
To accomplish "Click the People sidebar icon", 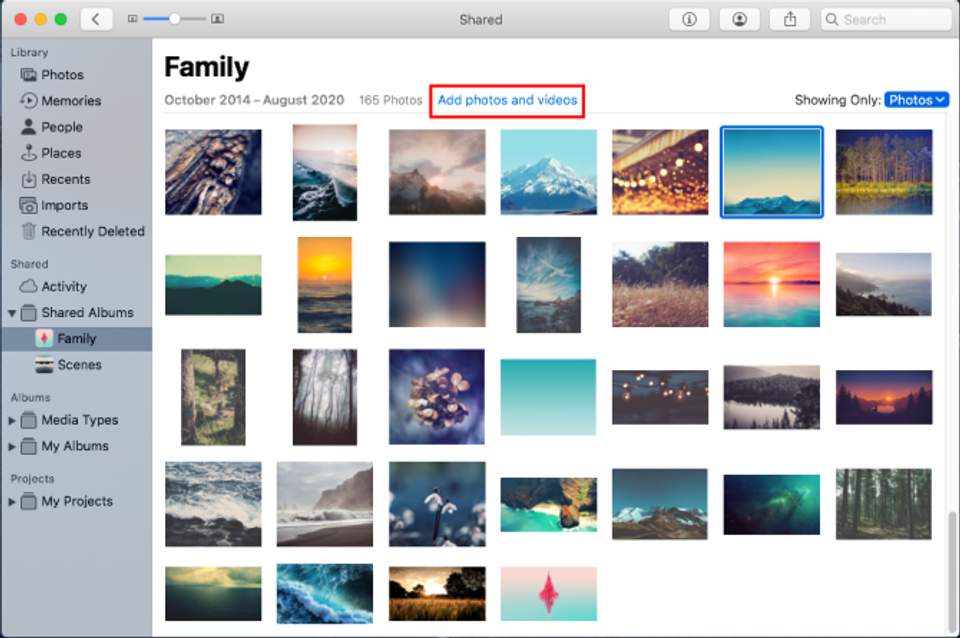I will [x=28, y=127].
